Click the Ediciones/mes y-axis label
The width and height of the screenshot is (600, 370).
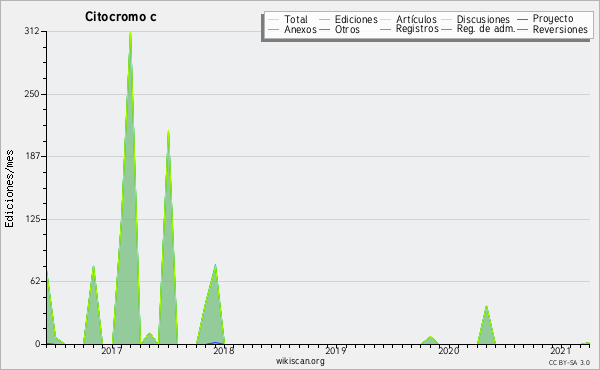9,189
